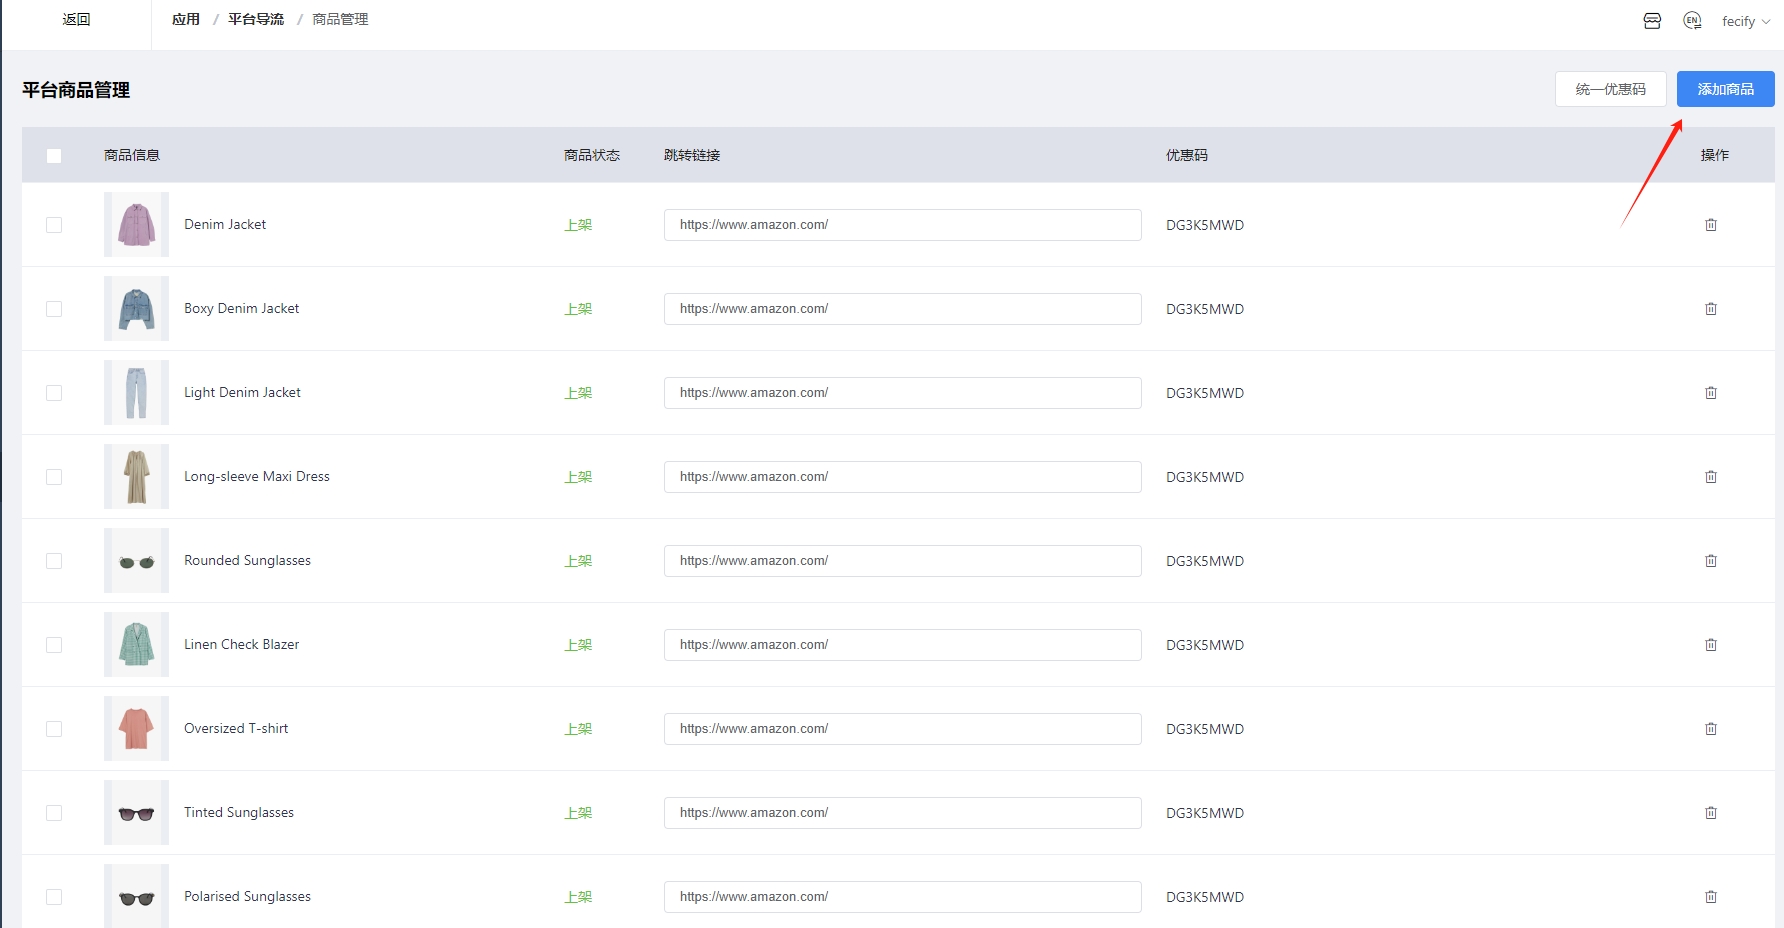The height and width of the screenshot is (928, 1784).
Task: Select the Linen Check Blazer checkbox
Action: click(54, 645)
